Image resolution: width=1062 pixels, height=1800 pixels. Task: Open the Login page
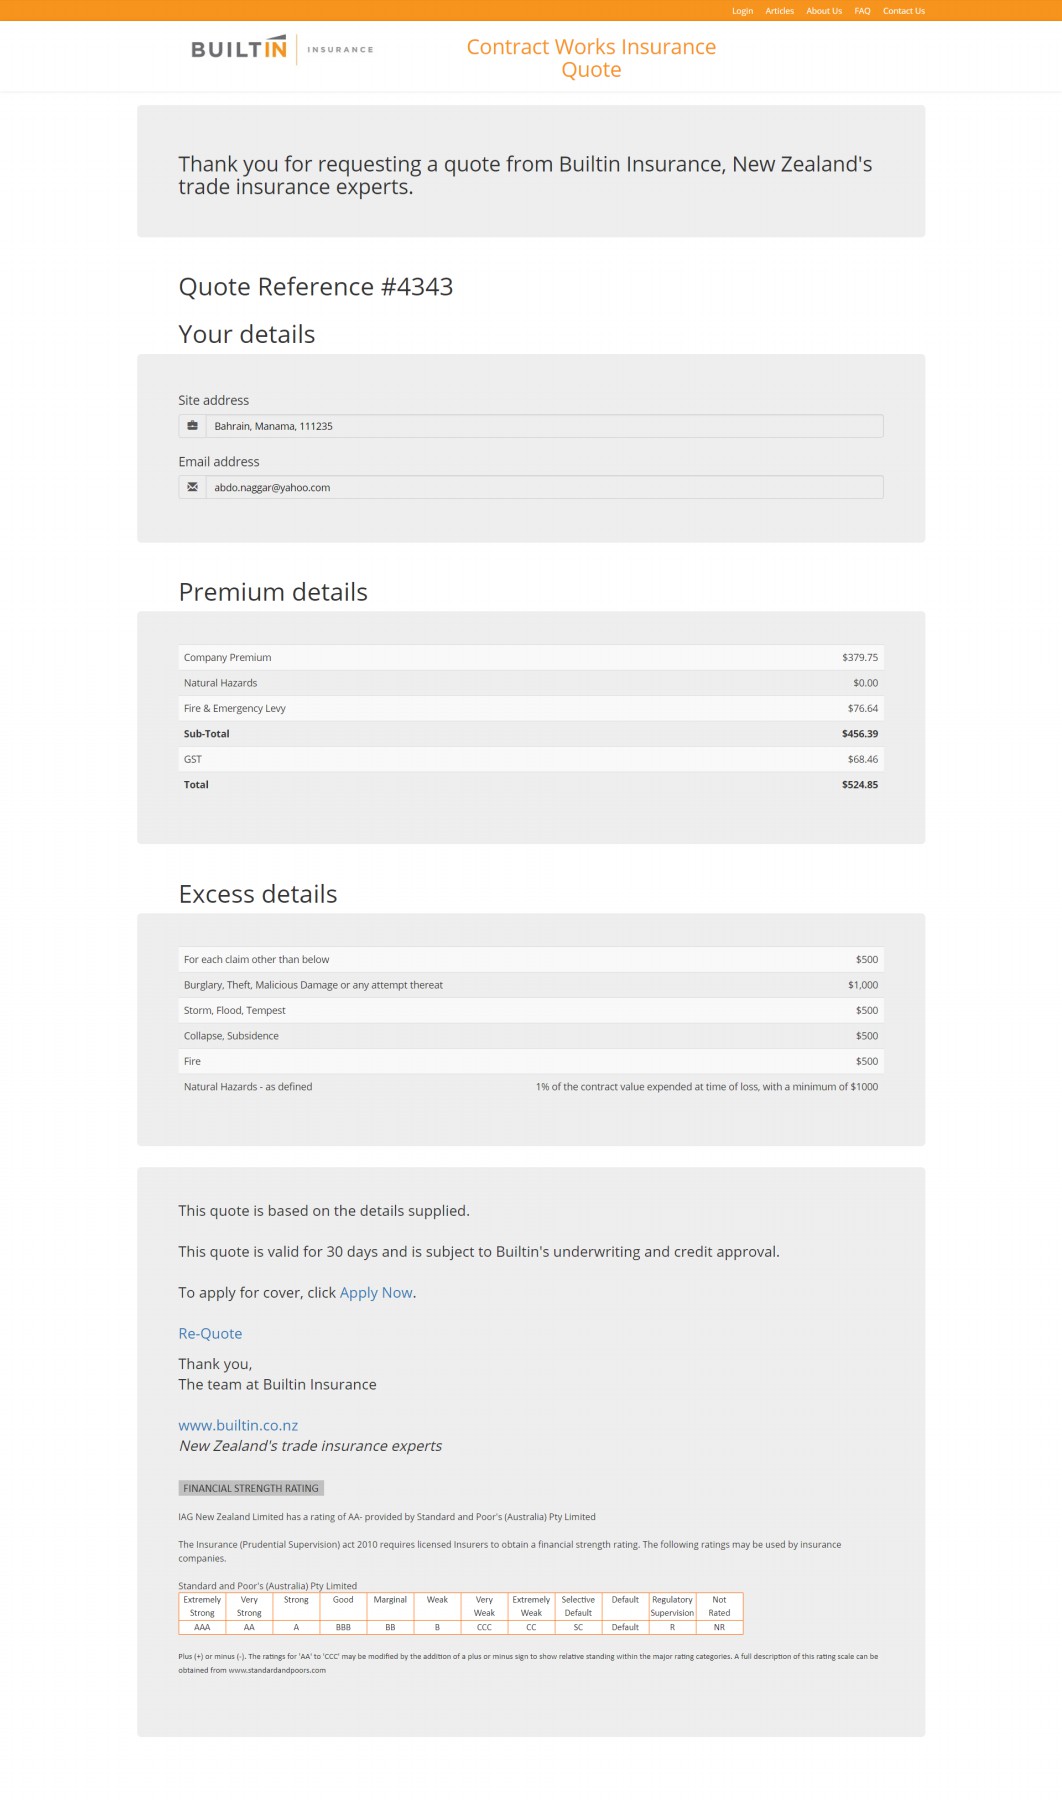742,11
